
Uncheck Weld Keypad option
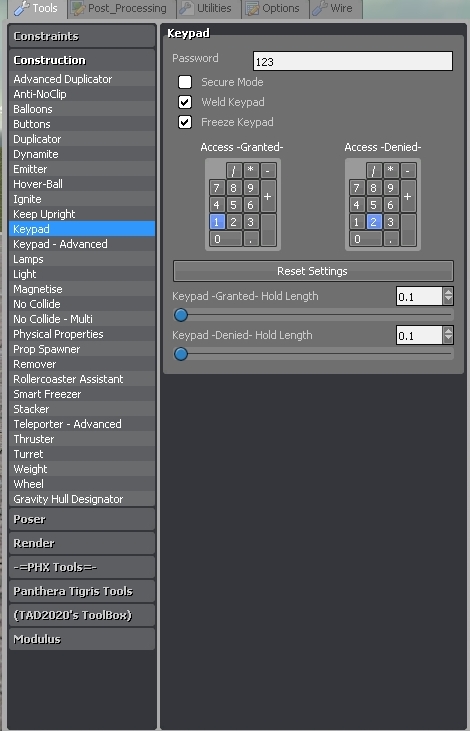click(x=185, y=102)
